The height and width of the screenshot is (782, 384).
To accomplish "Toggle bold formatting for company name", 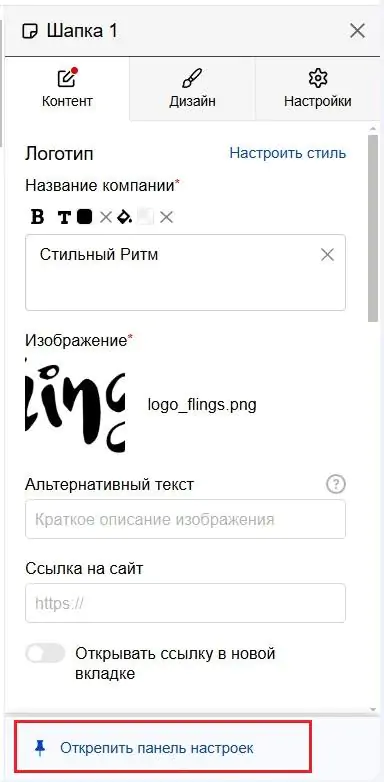I will 37,217.
